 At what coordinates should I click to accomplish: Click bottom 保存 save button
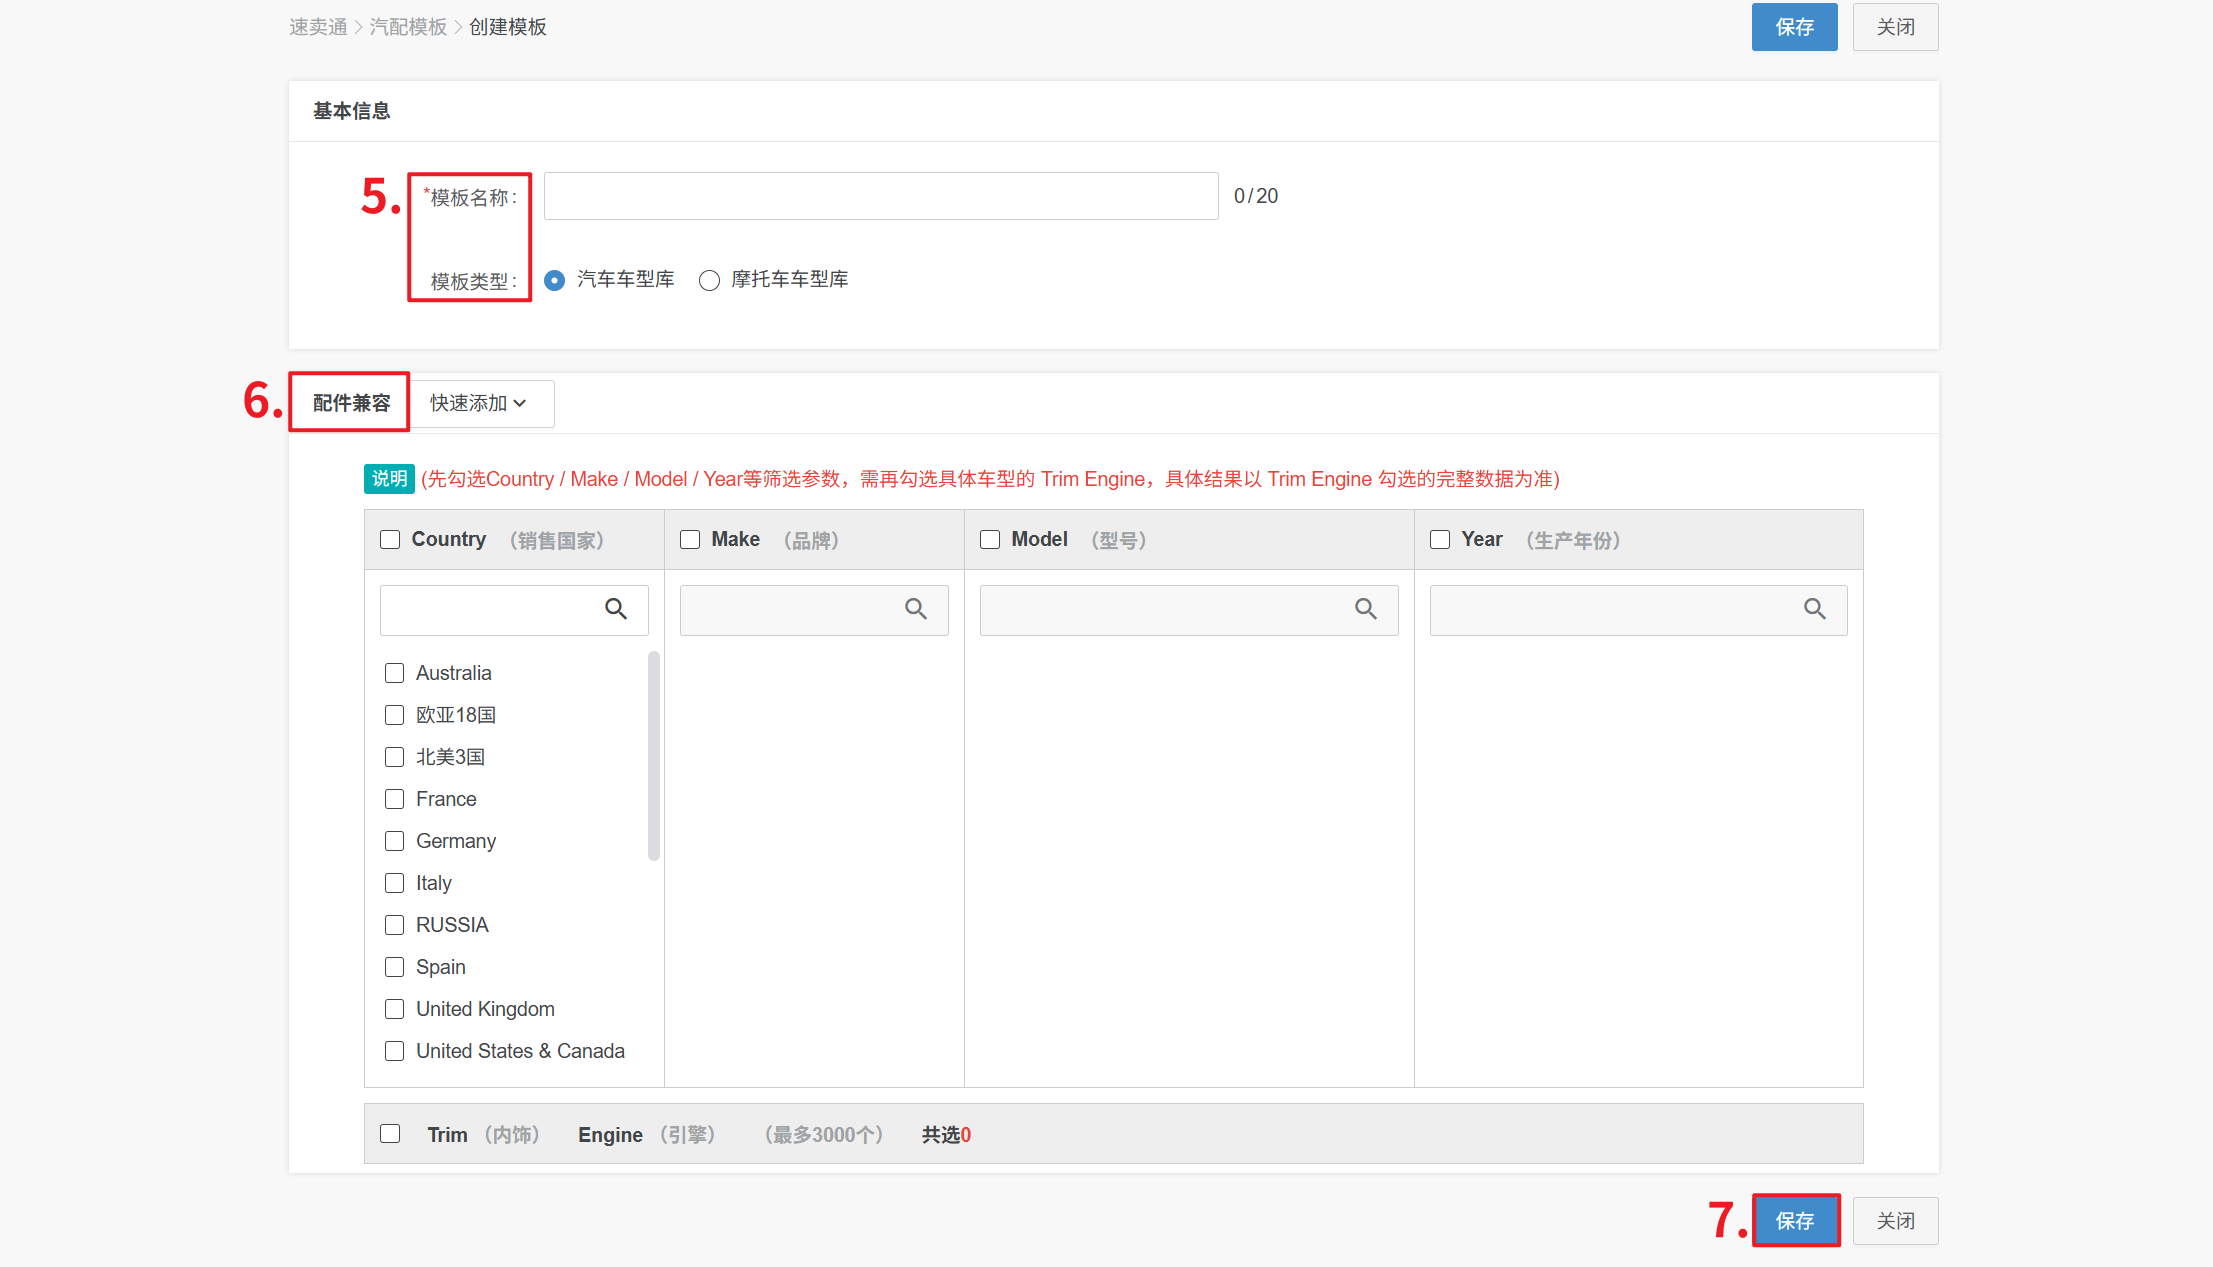[1795, 1220]
